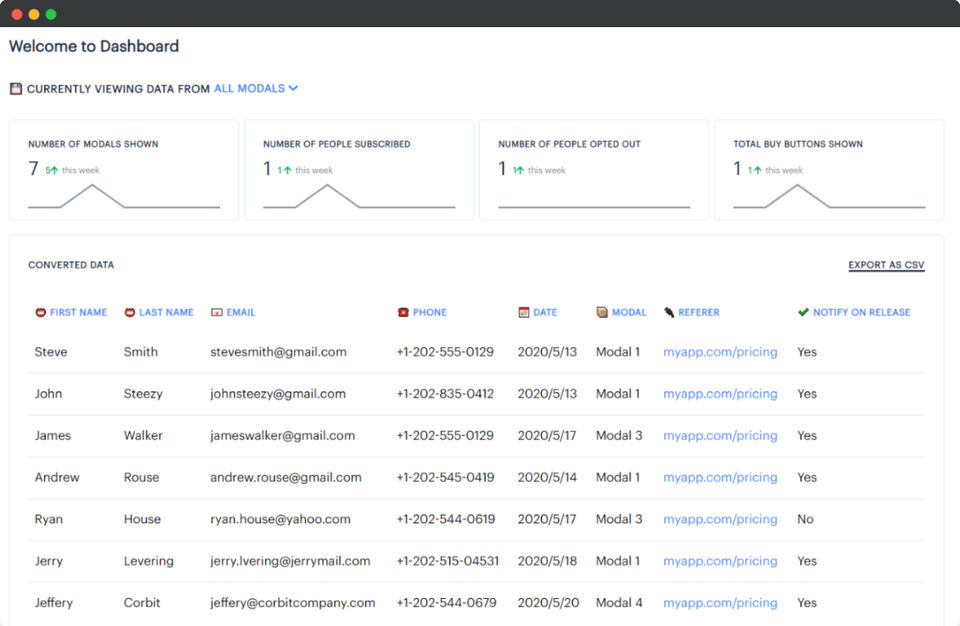
Task: Click phone number +1-202-515-04531
Action: click(448, 561)
